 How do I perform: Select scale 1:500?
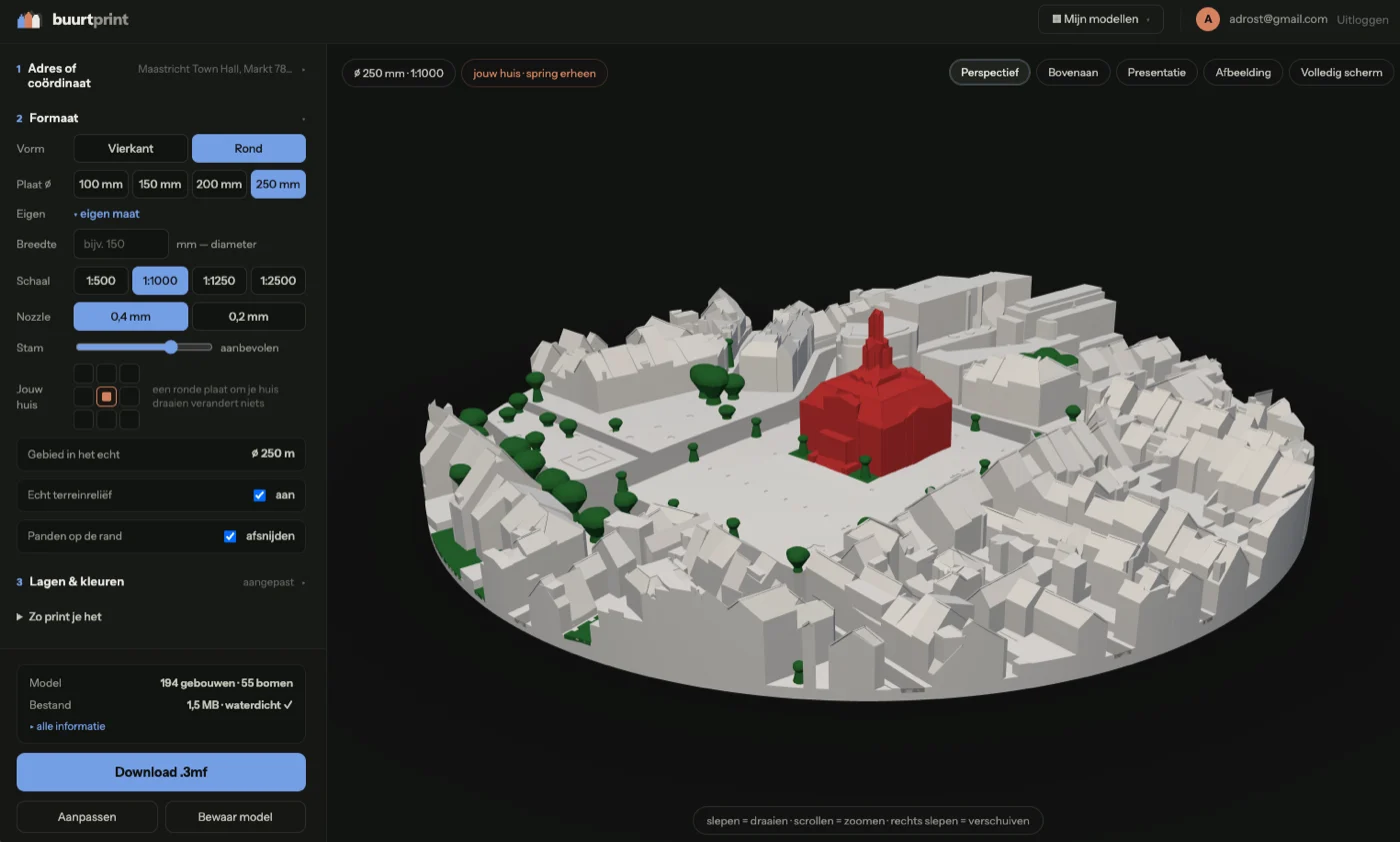(x=101, y=281)
